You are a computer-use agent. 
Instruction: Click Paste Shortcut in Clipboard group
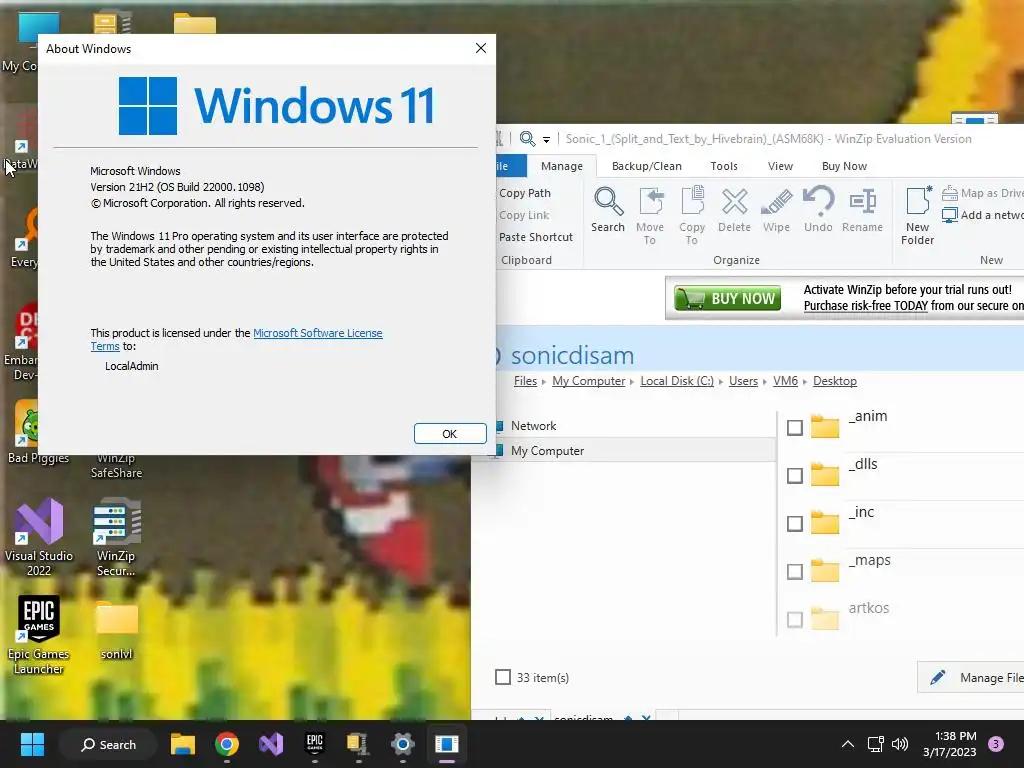pos(536,237)
